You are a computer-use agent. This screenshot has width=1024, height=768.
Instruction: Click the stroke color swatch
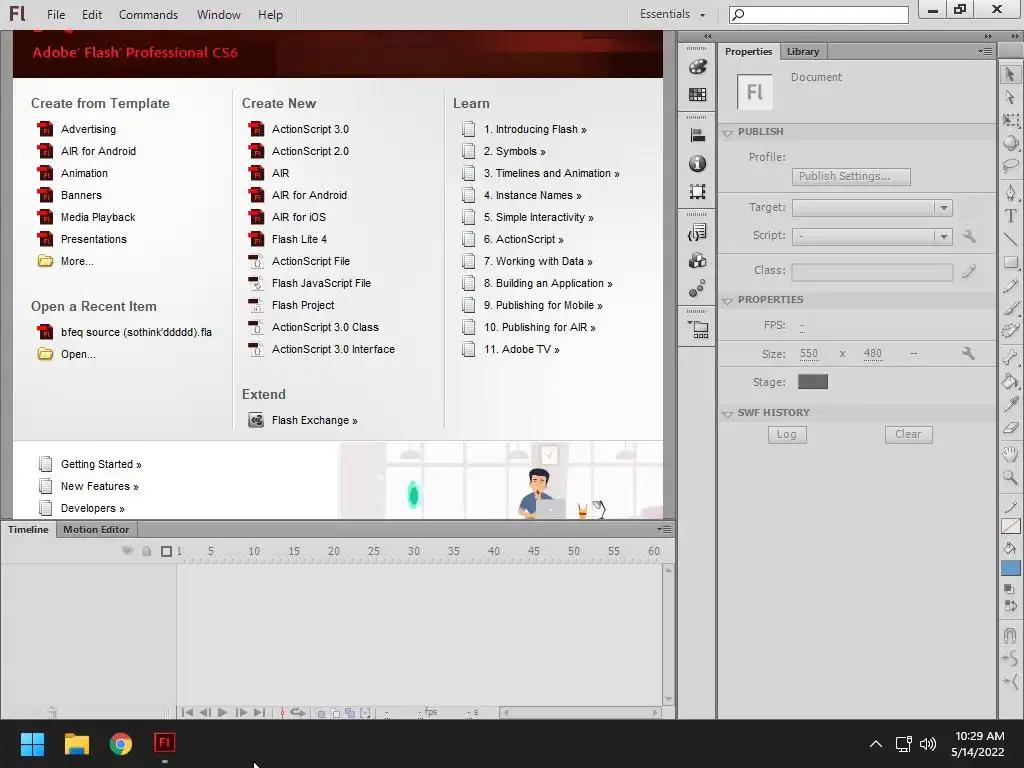[1010, 526]
